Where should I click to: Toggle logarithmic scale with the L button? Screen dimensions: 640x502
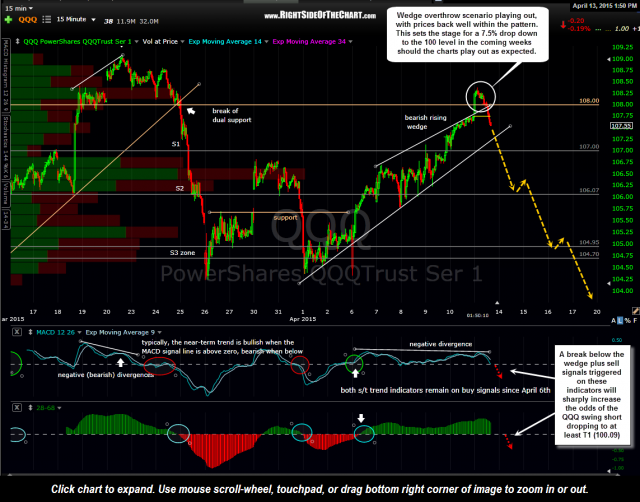coord(620,321)
